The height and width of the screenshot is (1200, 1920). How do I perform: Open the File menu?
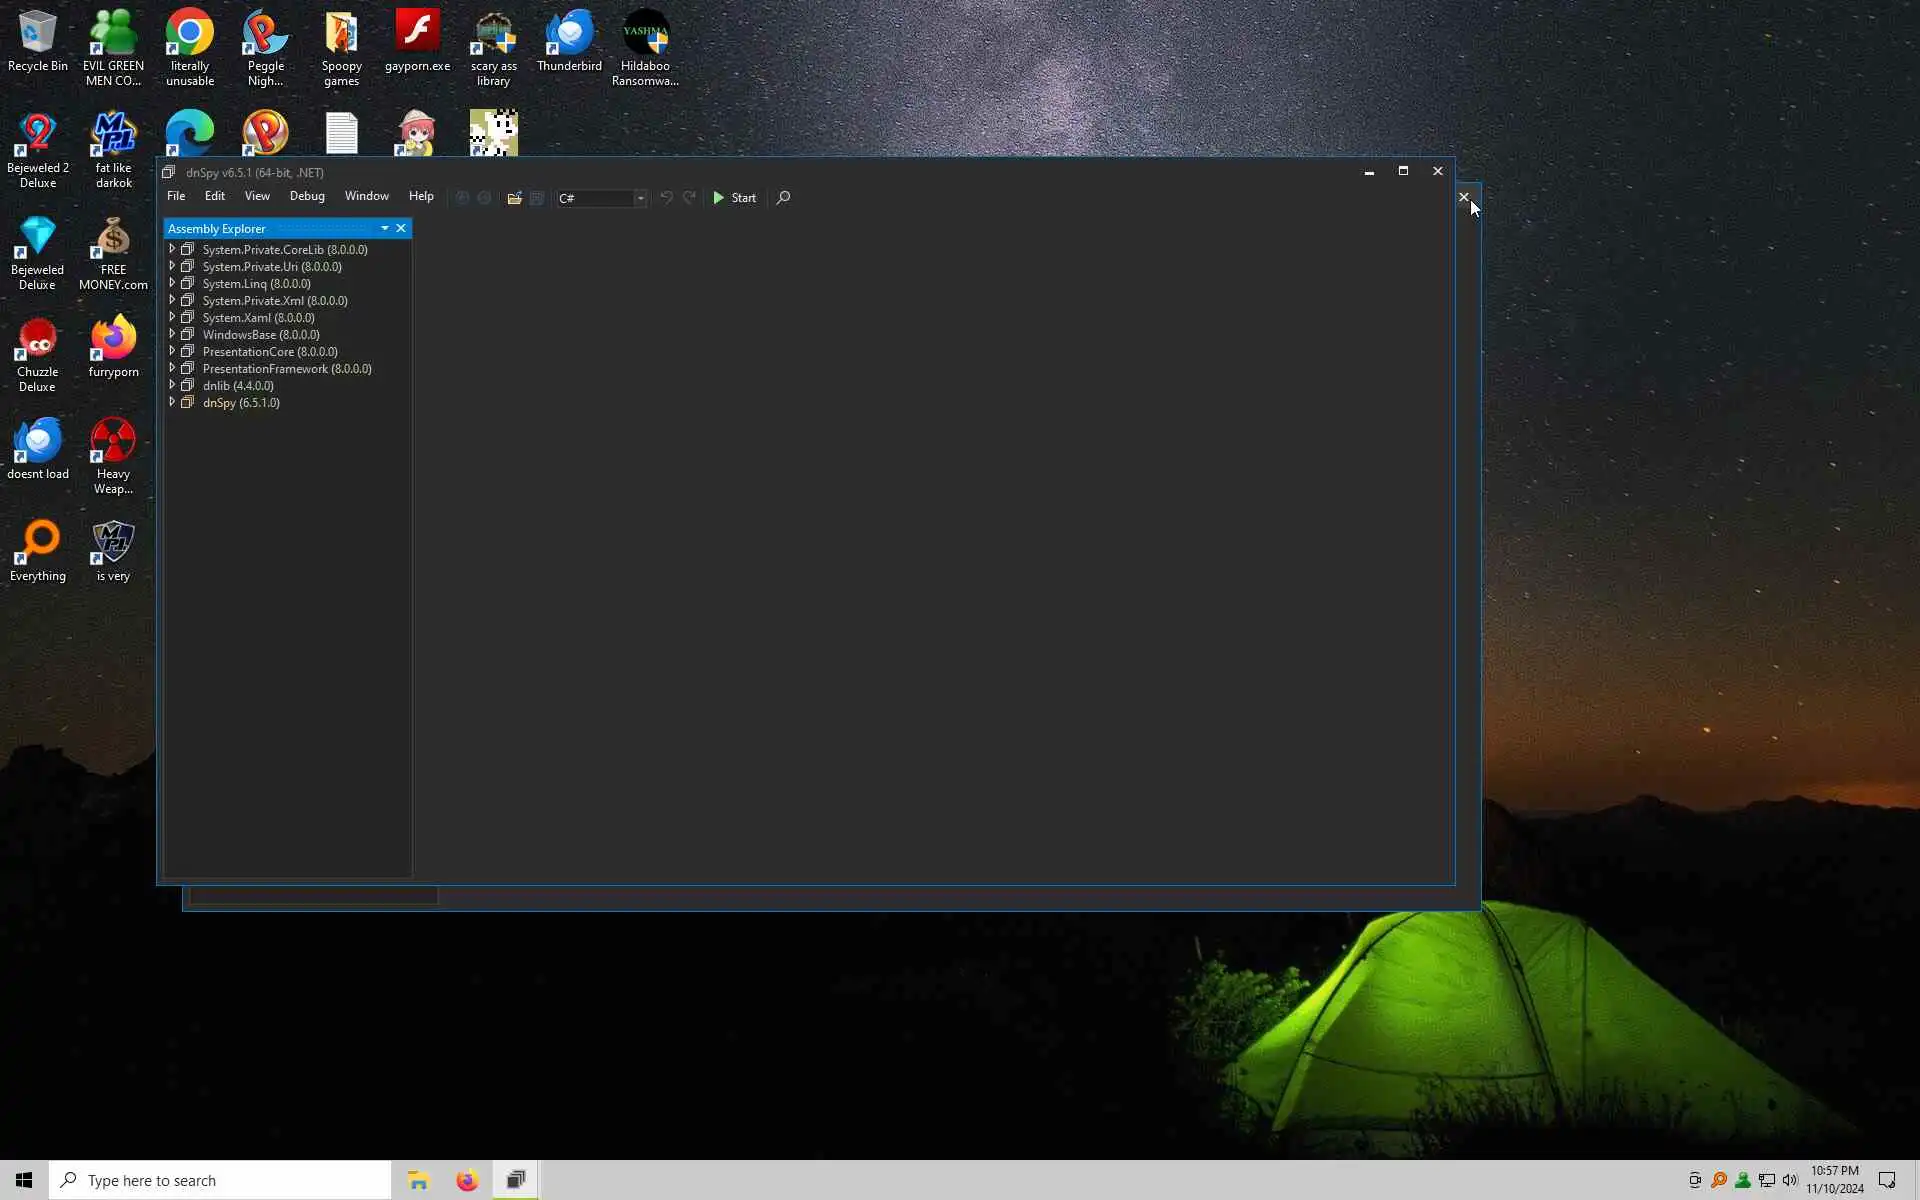pos(176,196)
